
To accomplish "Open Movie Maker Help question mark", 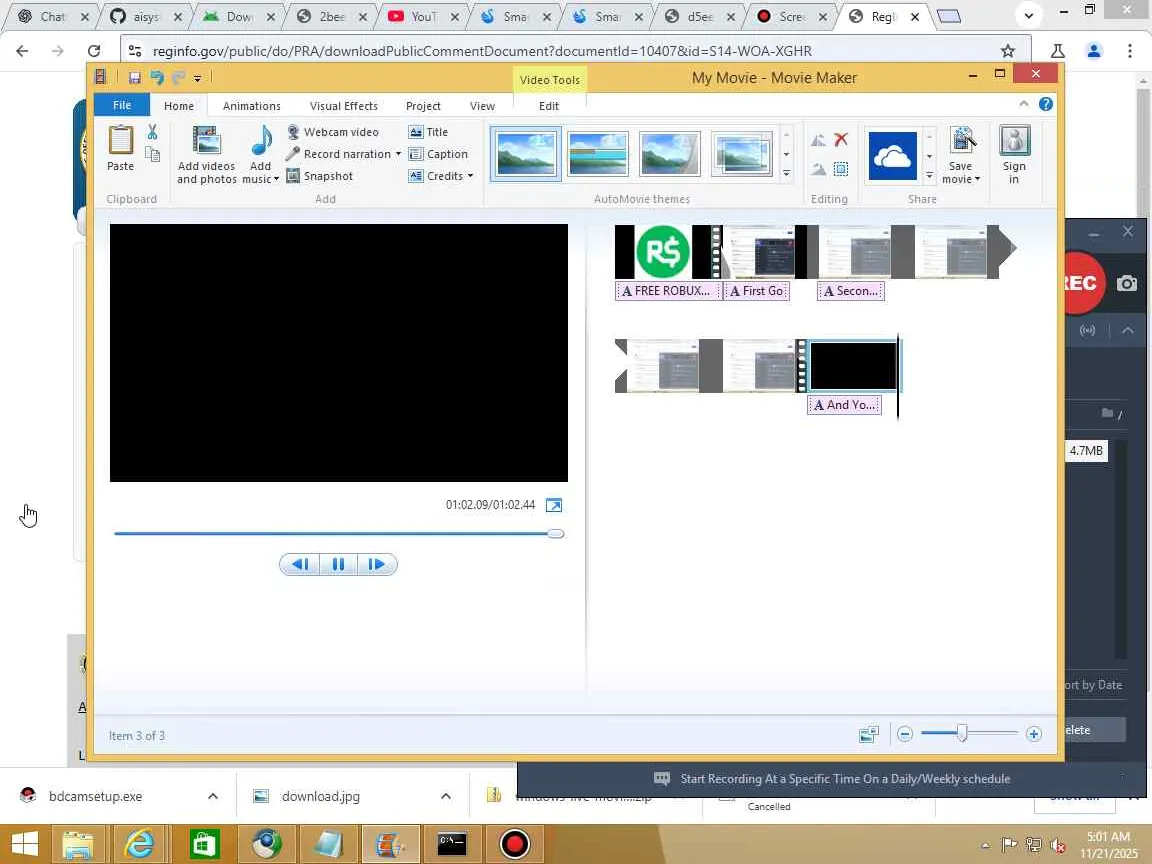I will tap(1045, 104).
